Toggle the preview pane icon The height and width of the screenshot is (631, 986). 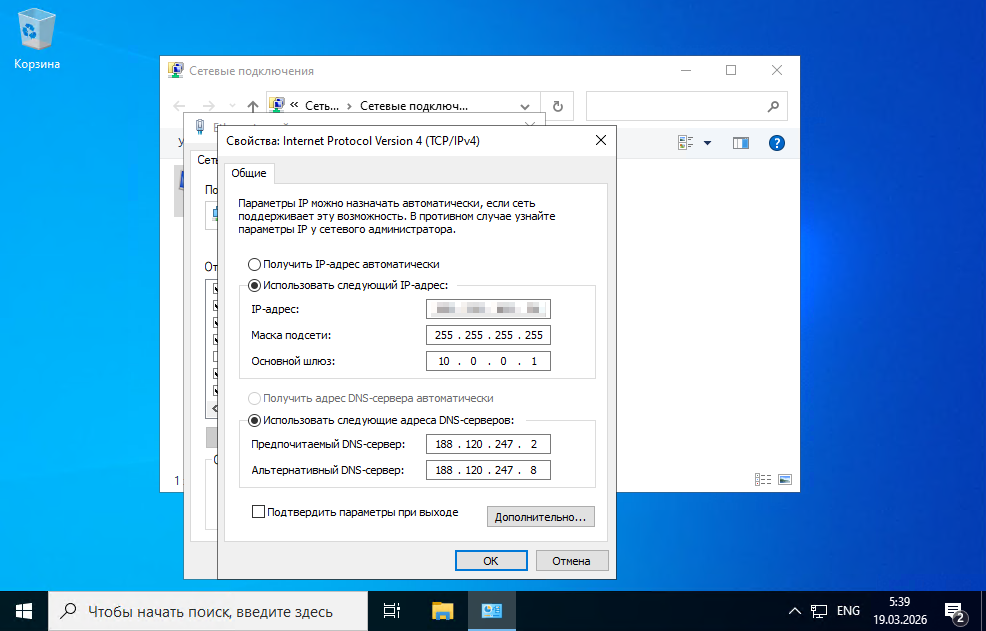pyautogui.click(x=740, y=143)
